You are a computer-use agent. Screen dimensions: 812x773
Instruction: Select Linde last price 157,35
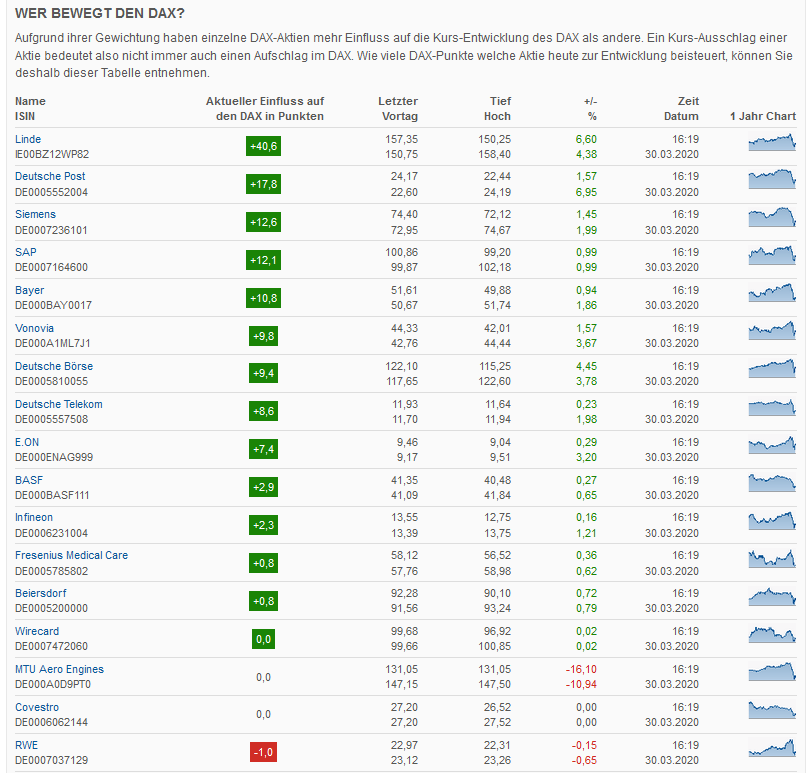point(401,139)
